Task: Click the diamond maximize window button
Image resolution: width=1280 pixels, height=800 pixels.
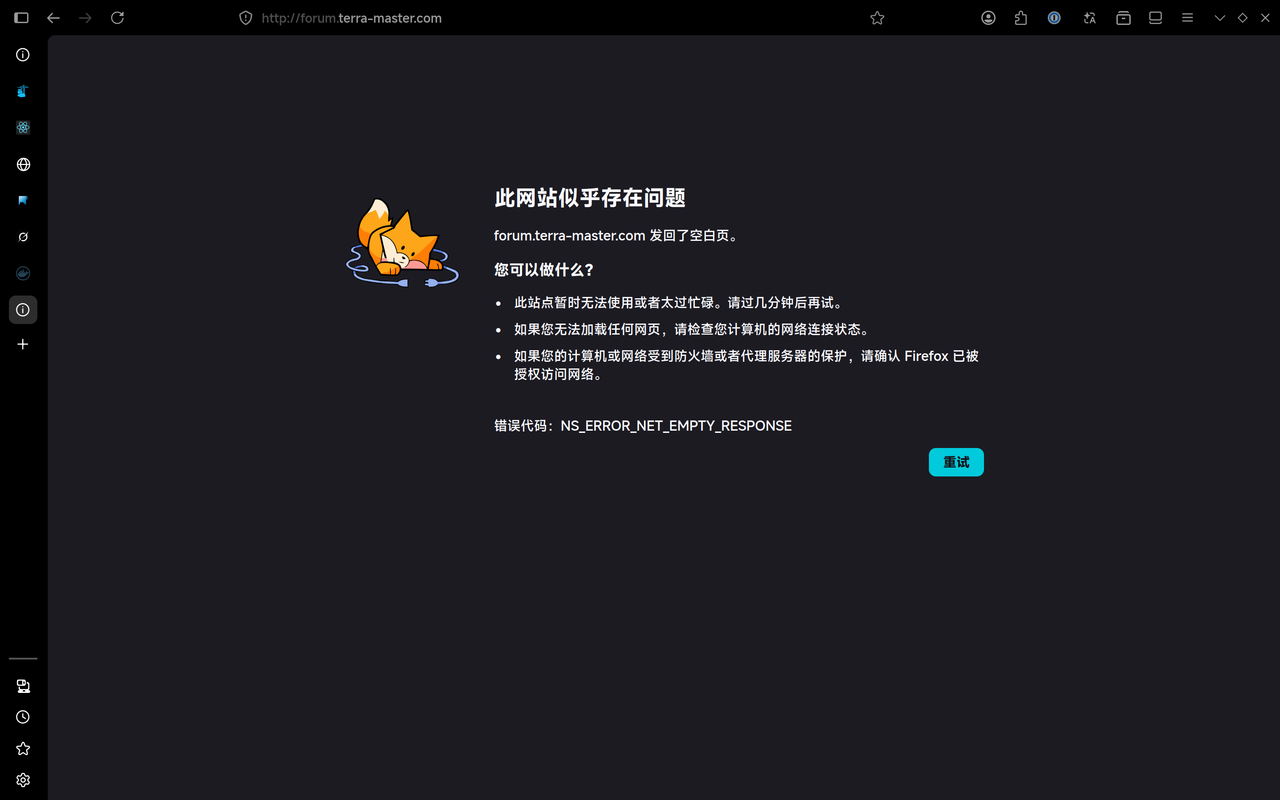Action: 1243,18
